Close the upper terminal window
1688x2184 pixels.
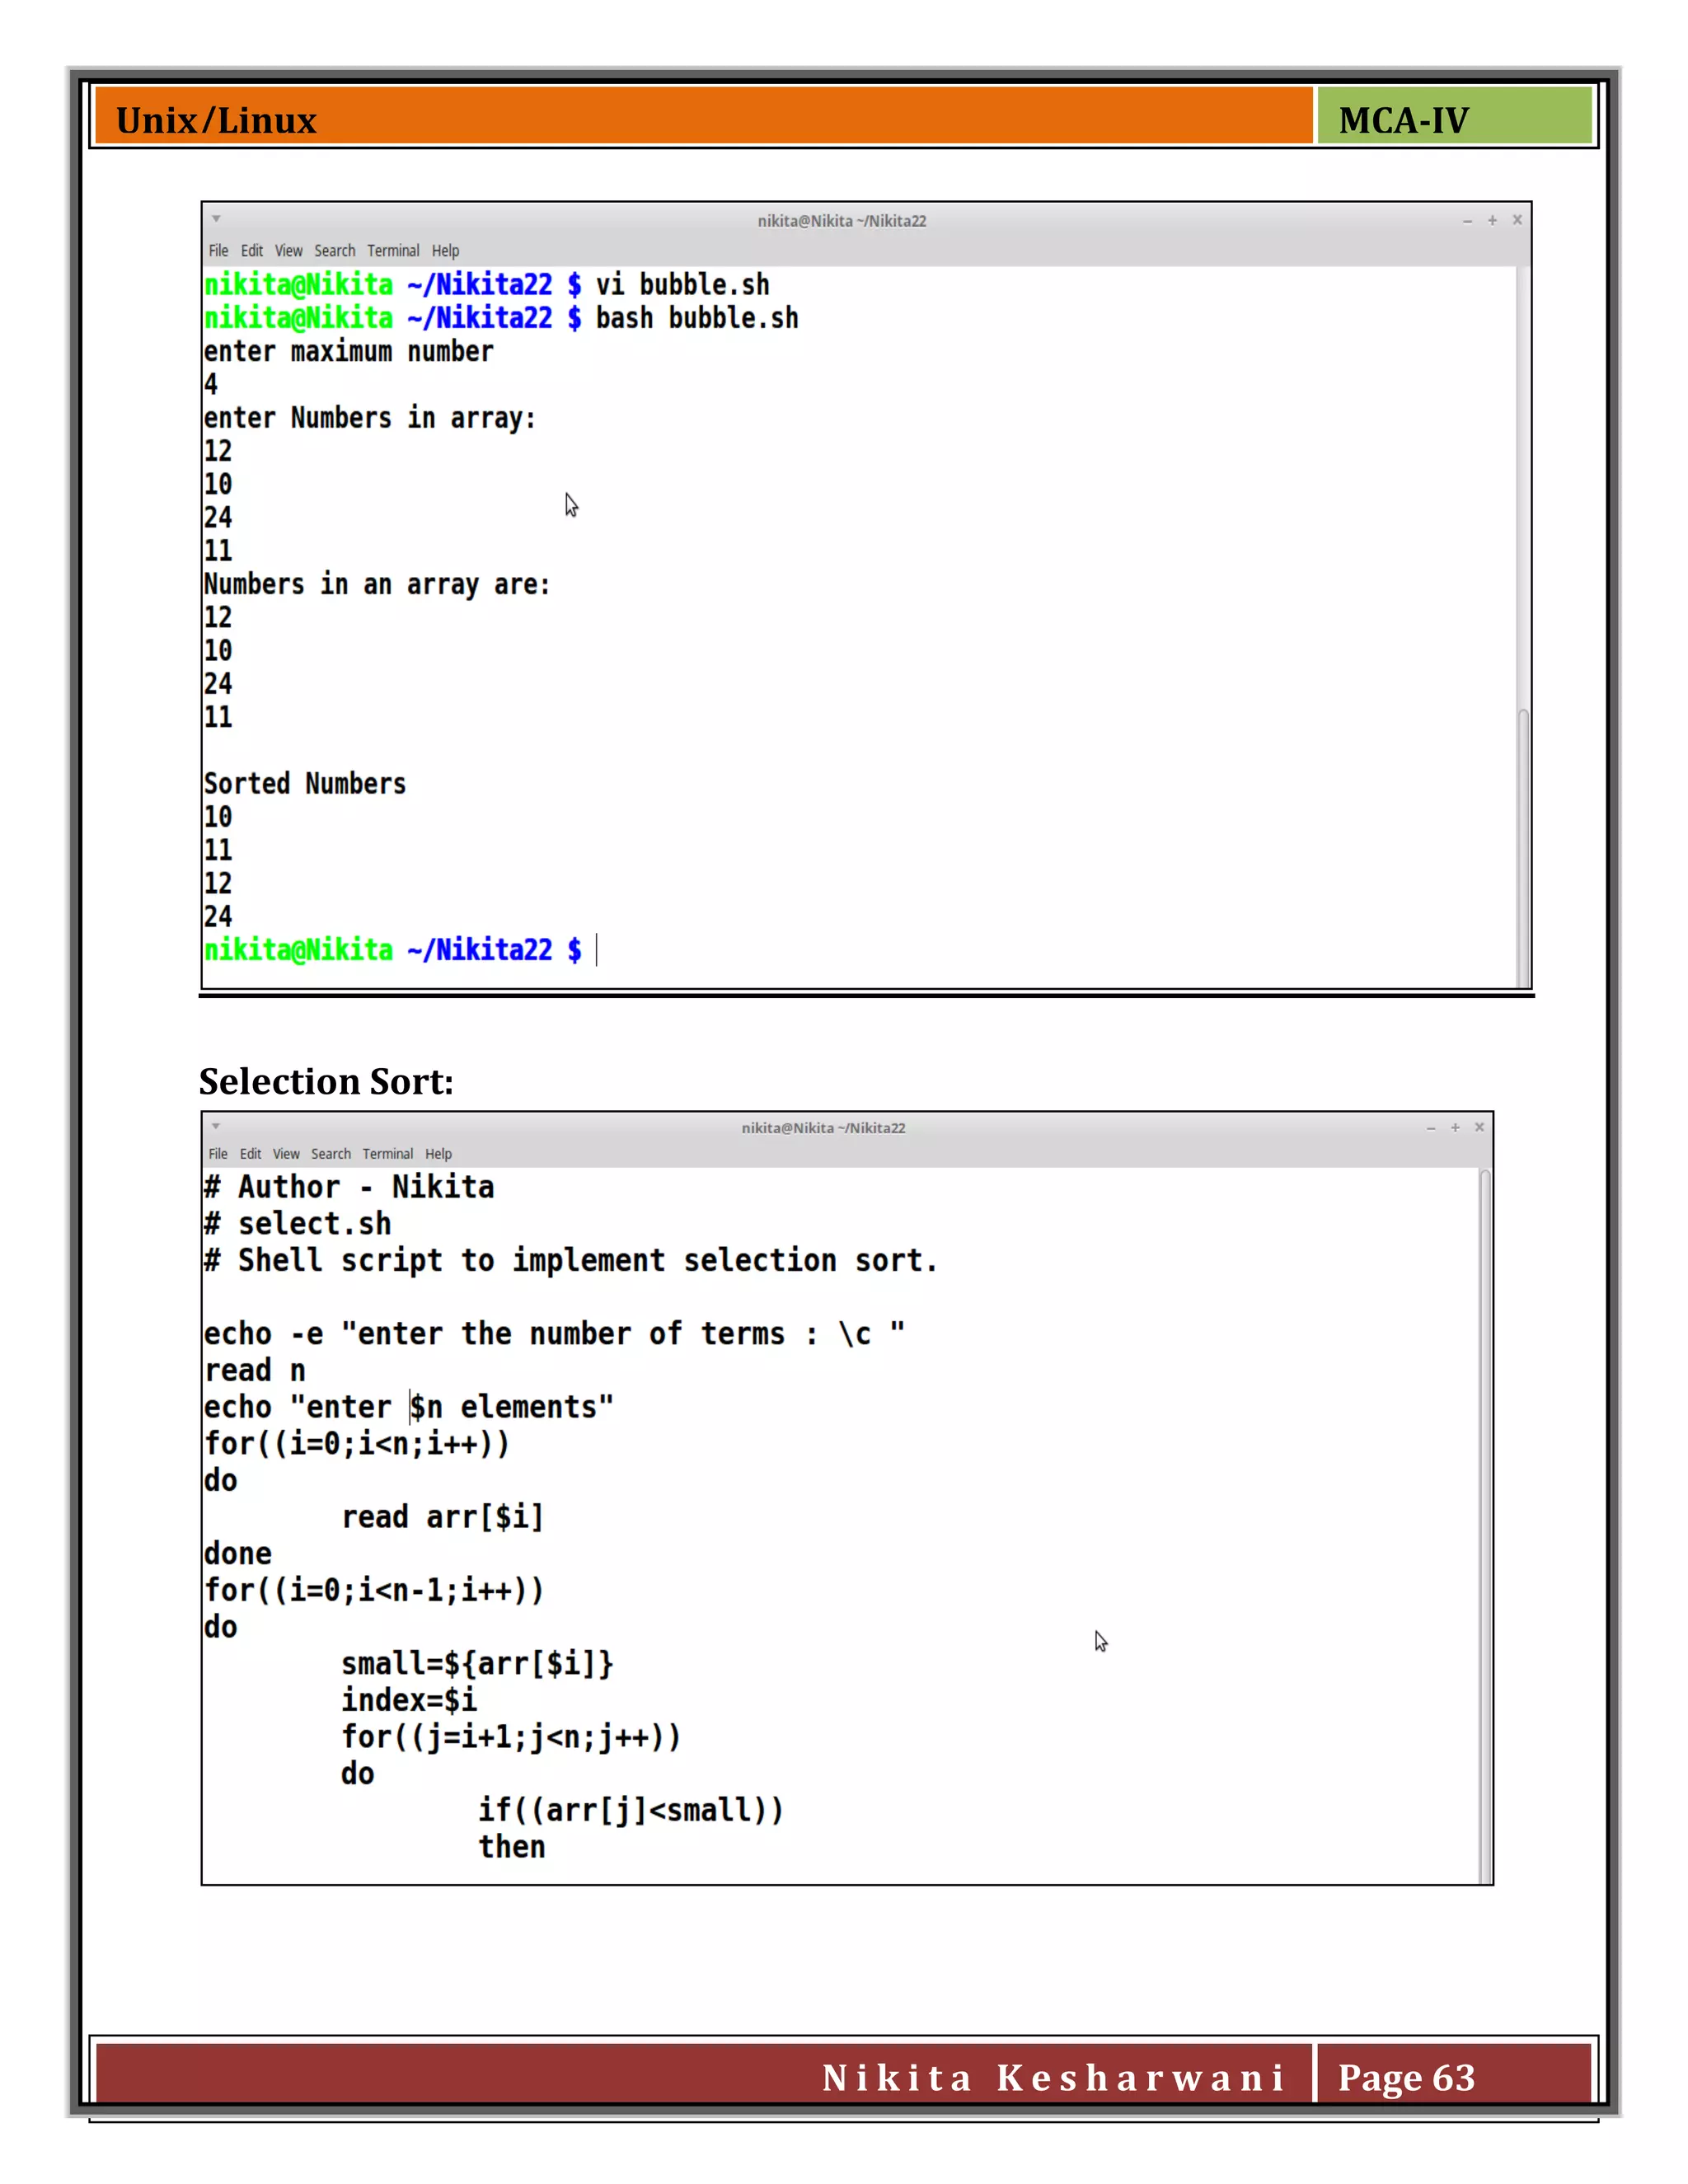point(1517,220)
